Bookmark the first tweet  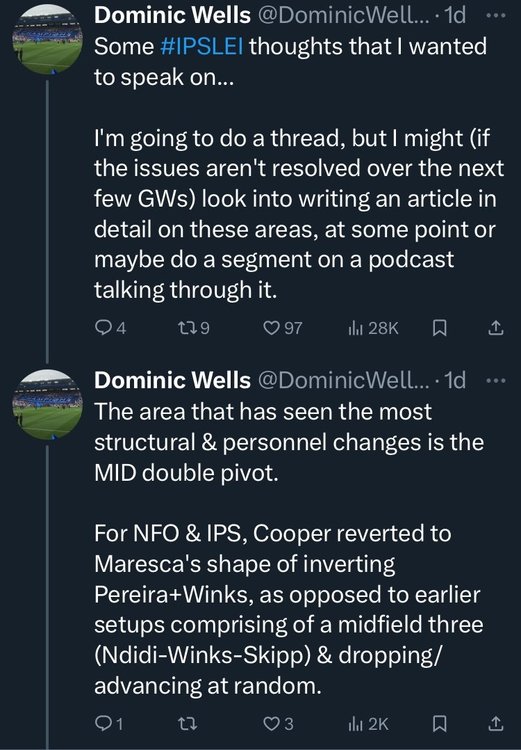click(x=440, y=328)
